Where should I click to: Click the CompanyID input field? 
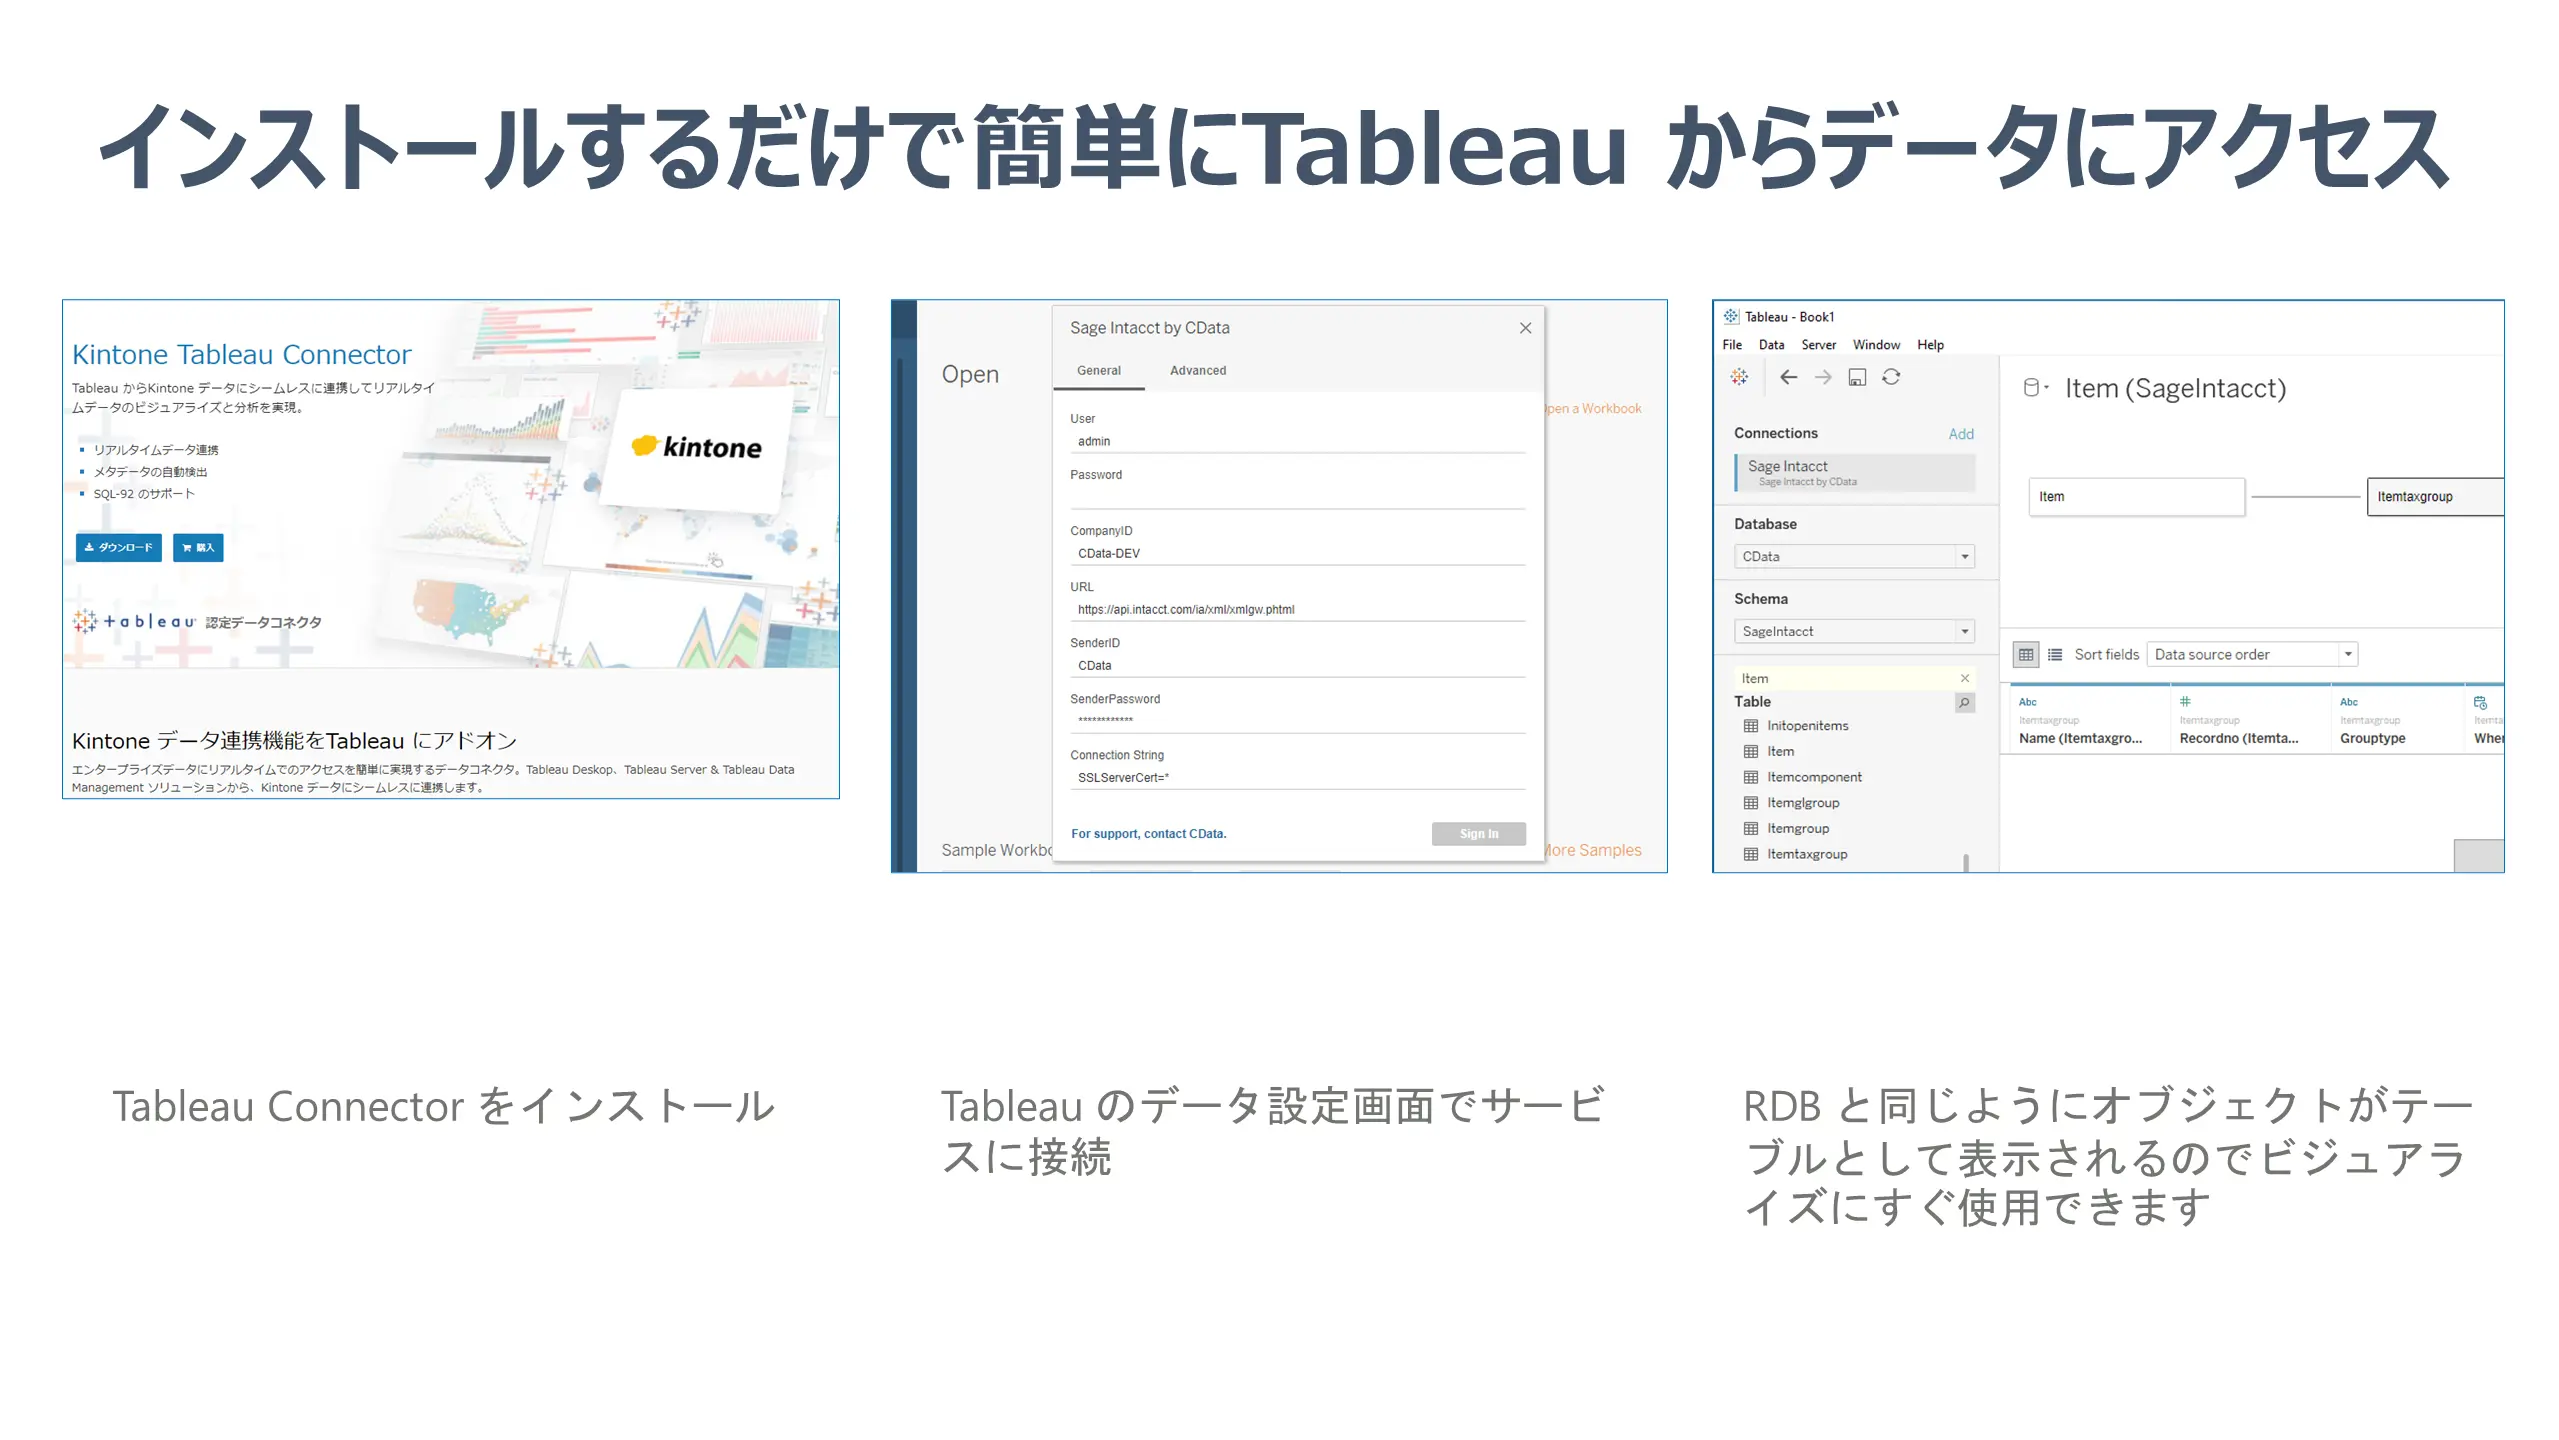1295,552
